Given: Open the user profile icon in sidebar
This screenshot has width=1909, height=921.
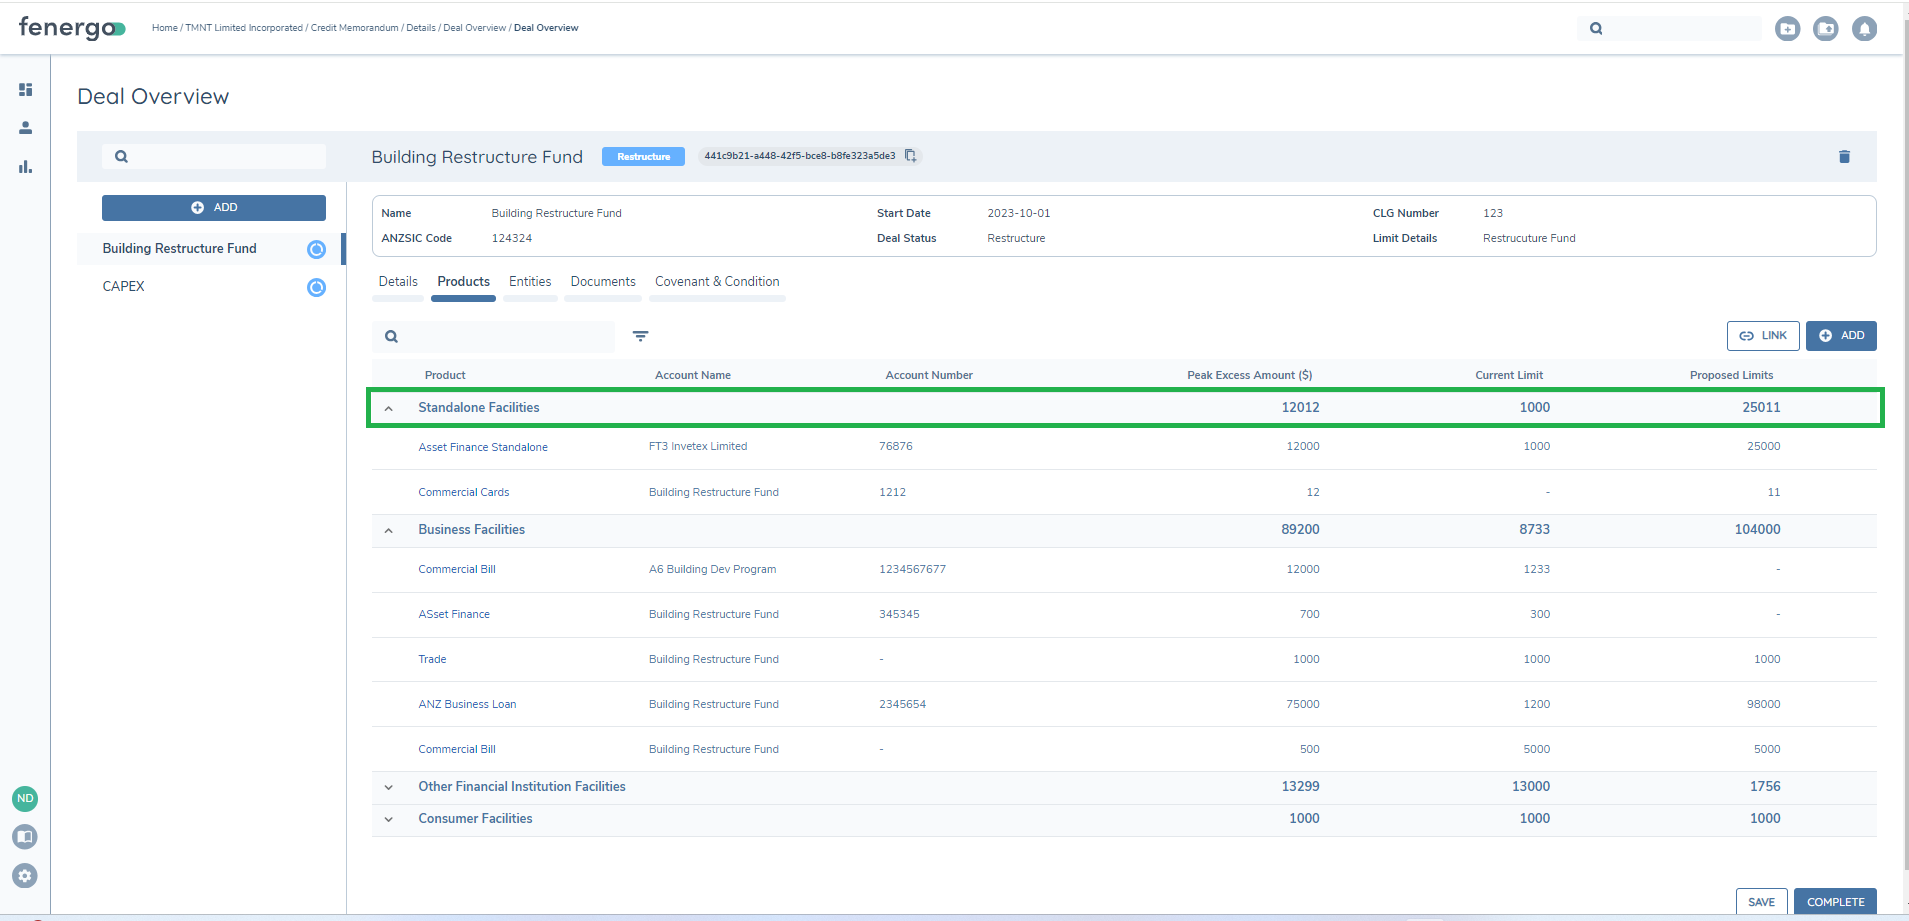Looking at the screenshot, I should [x=26, y=128].
